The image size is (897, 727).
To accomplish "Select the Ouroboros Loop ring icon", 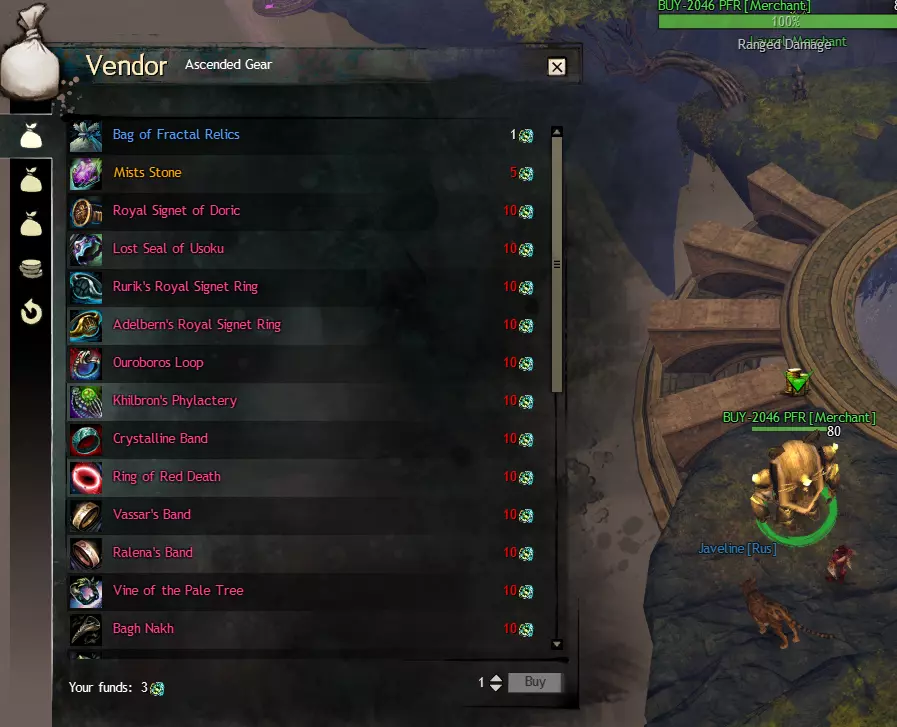I will [86, 364].
